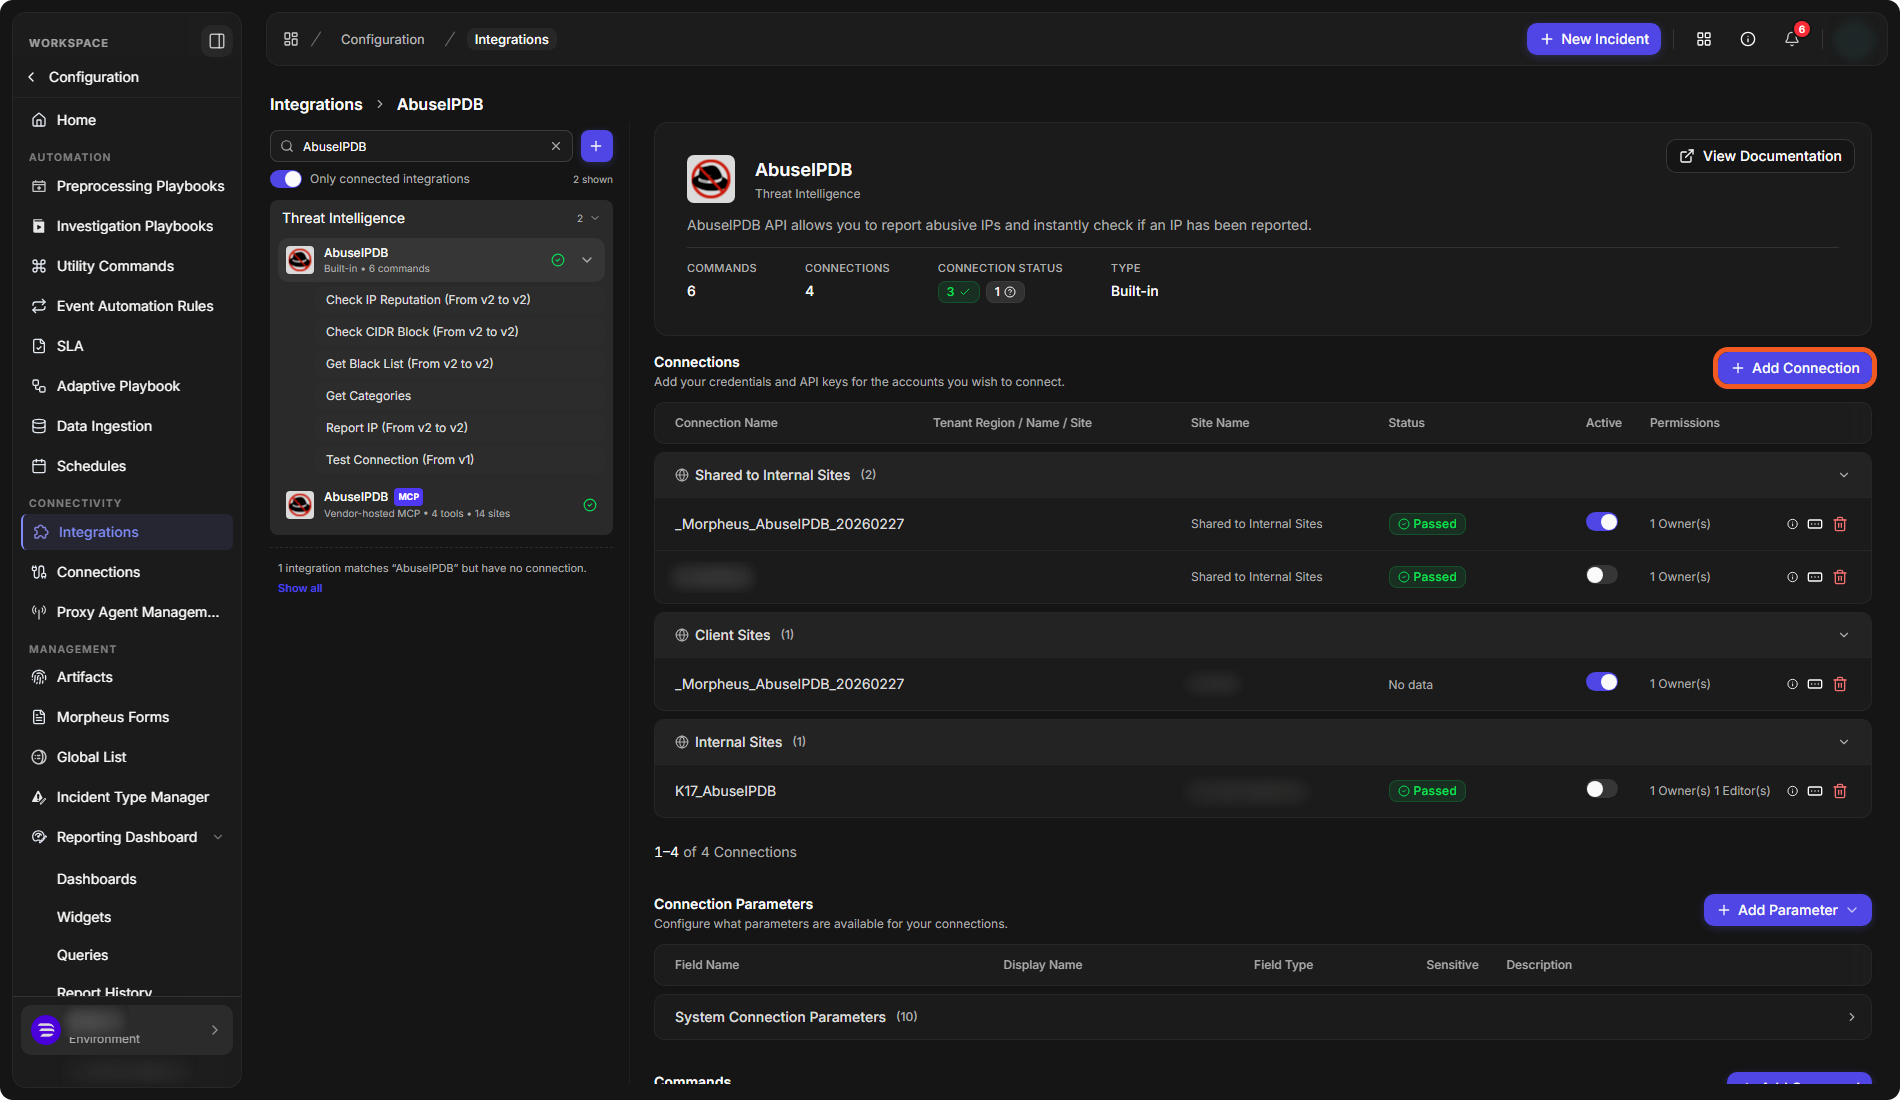The width and height of the screenshot is (1900, 1100).
Task: Click the AbuseIPDB logo in detail header
Action: click(x=711, y=179)
